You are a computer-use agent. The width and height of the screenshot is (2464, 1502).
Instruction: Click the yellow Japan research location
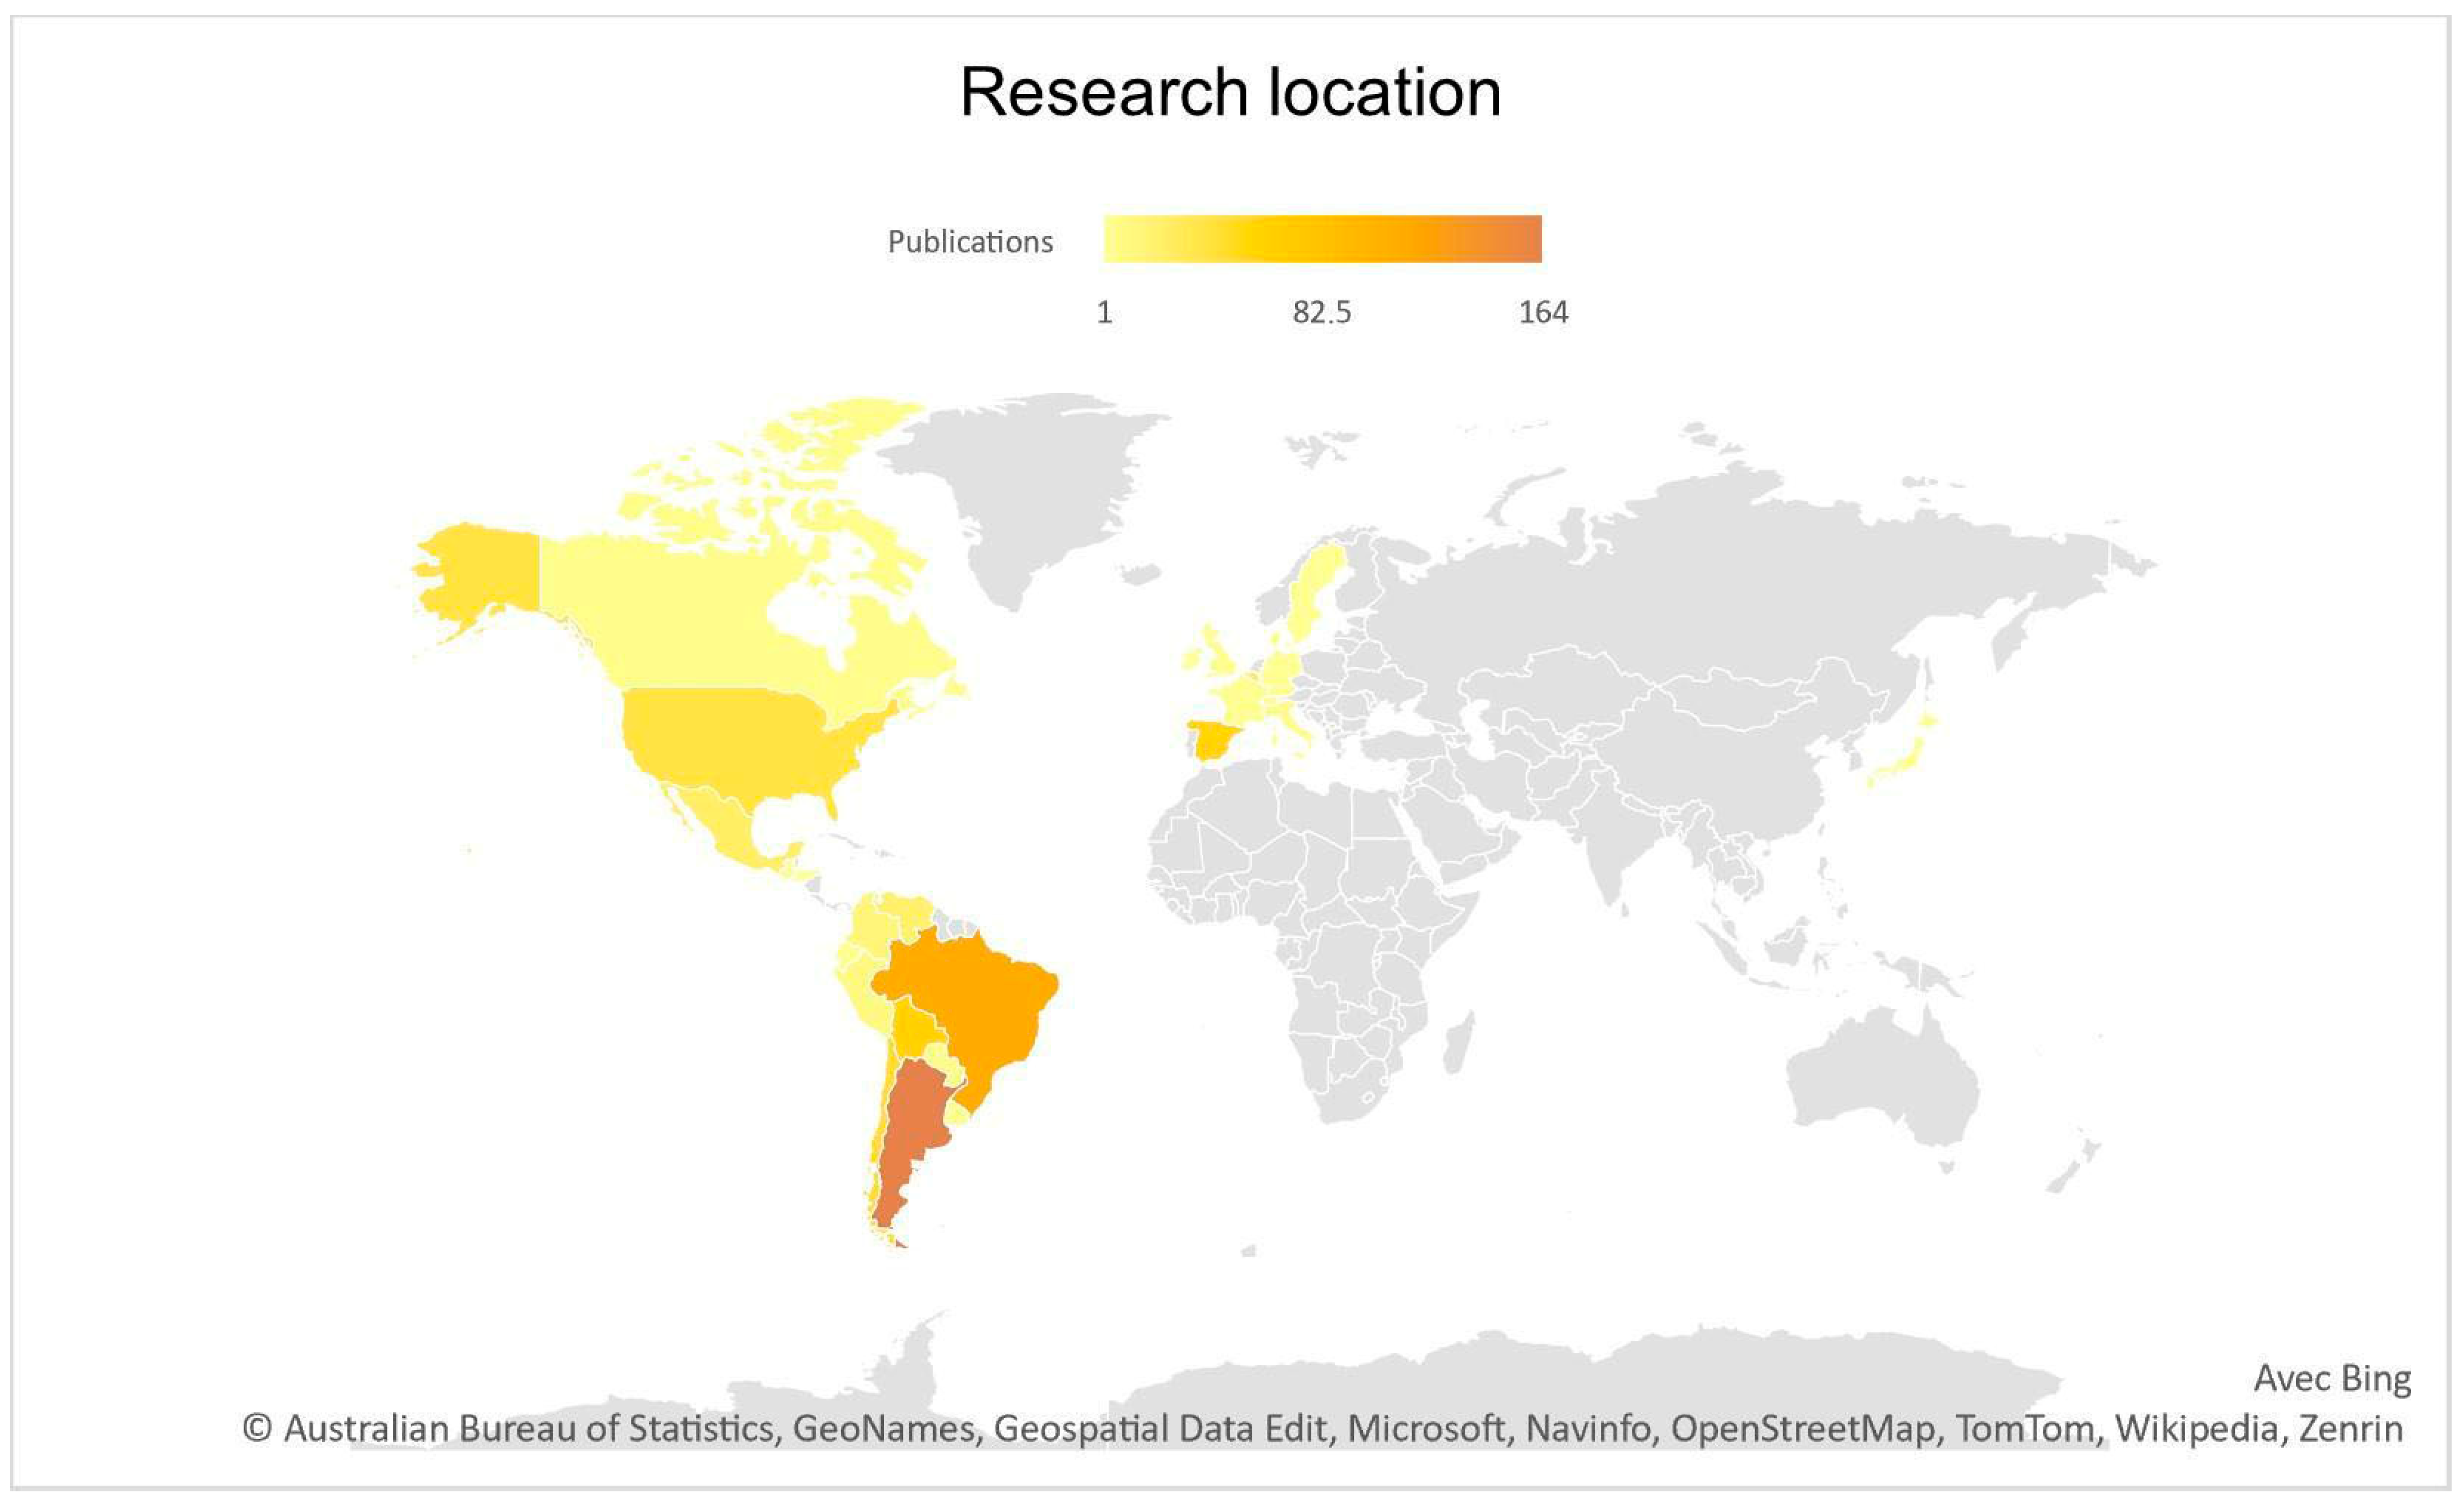pyautogui.click(x=1936, y=757)
